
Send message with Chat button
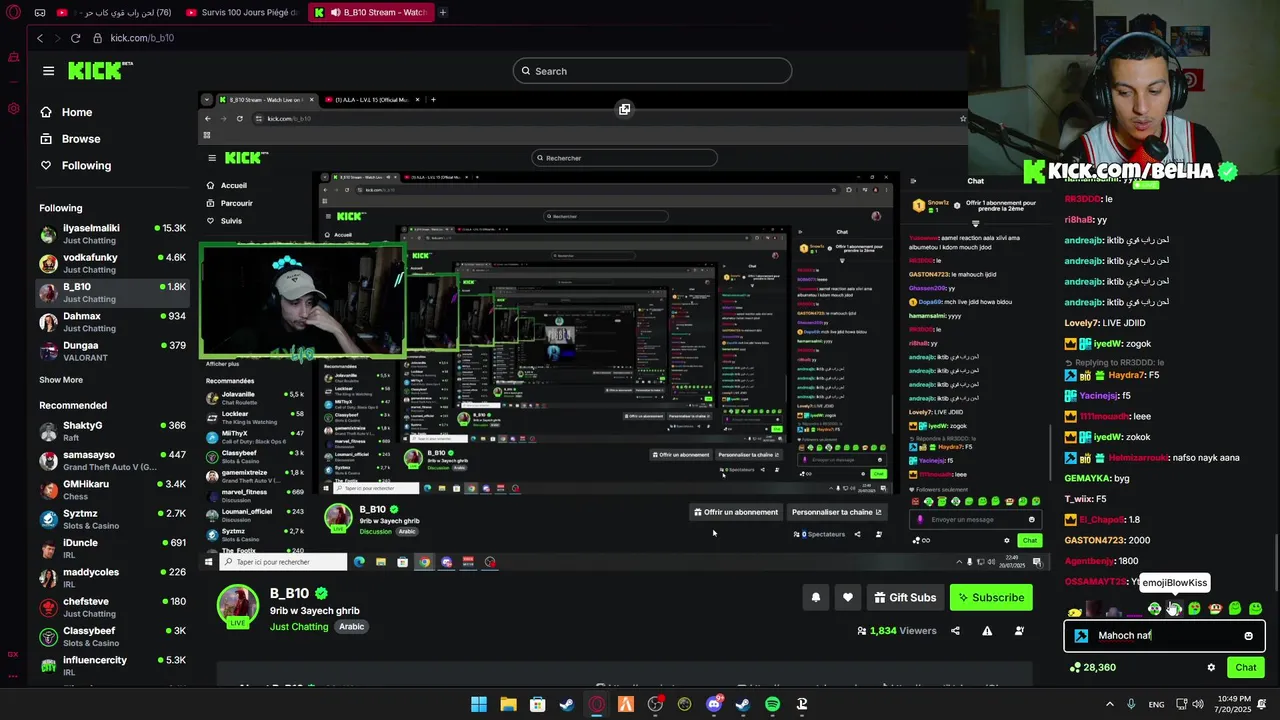pyautogui.click(x=1245, y=667)
